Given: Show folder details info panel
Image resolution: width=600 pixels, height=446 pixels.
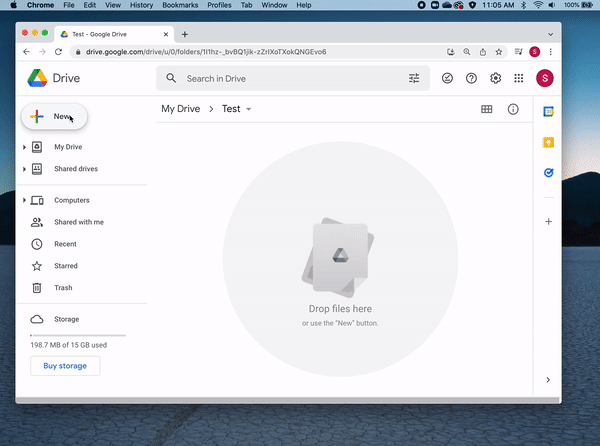Looking at the screenshot, I should point(513,109).
